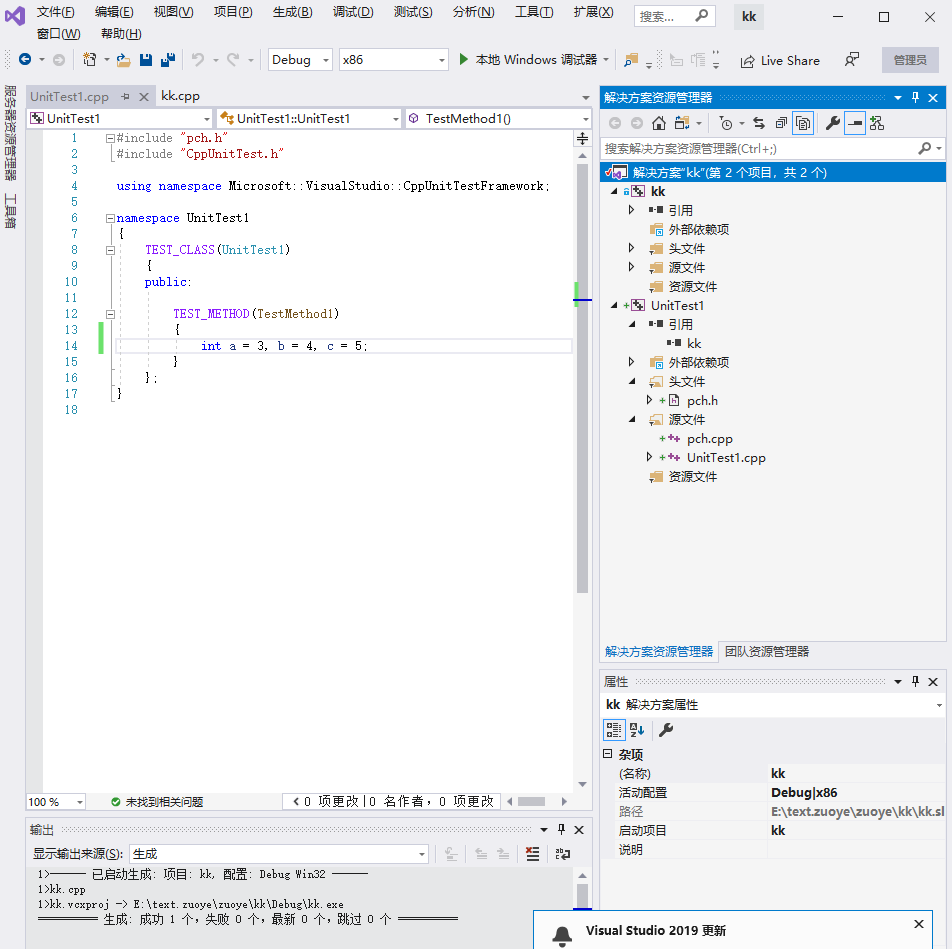Open the x86 platform dropdown

pos(394,60)
